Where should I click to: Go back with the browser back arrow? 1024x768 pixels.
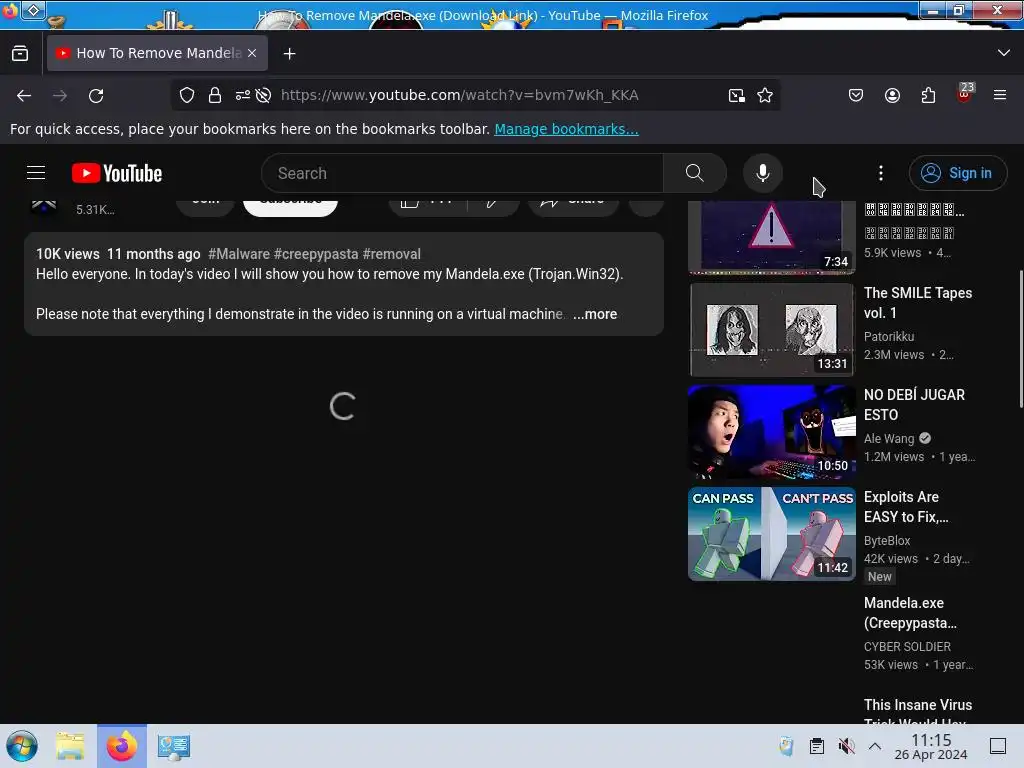tap(24, 96)
